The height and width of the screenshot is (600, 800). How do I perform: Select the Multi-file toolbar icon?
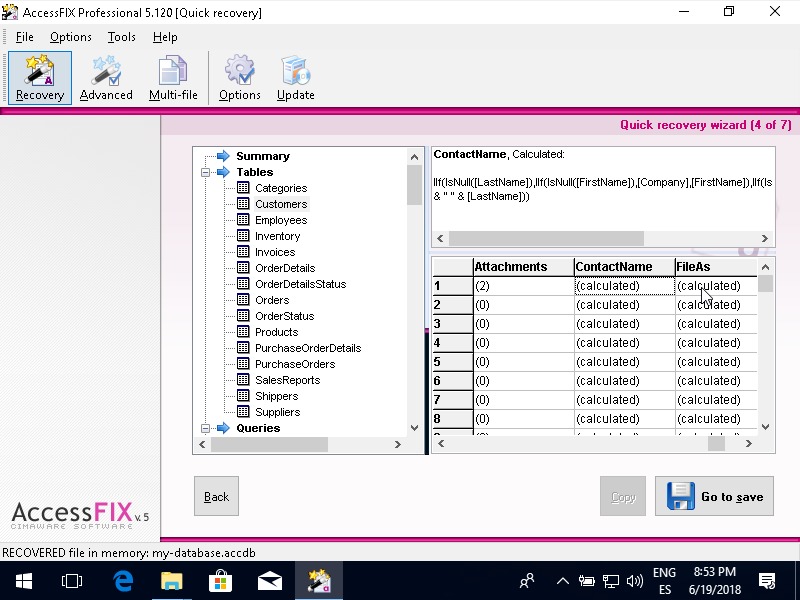[x=173, y=77]
